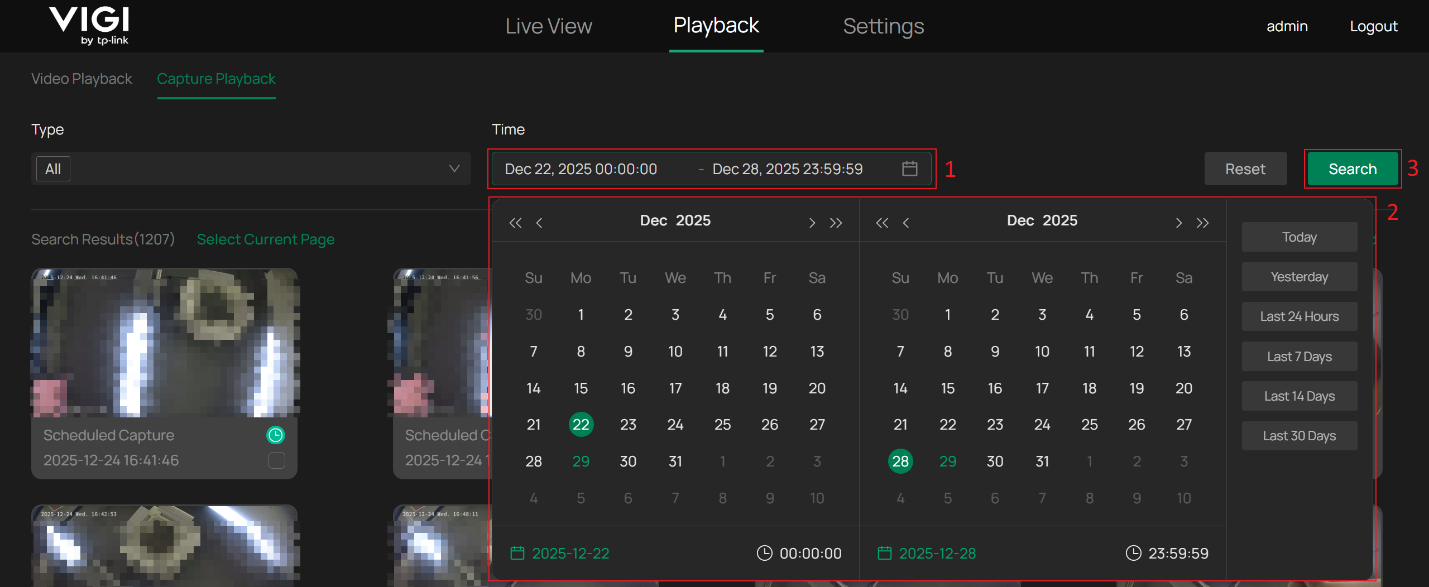Click Select Current Page link

[x=265, y=240]
